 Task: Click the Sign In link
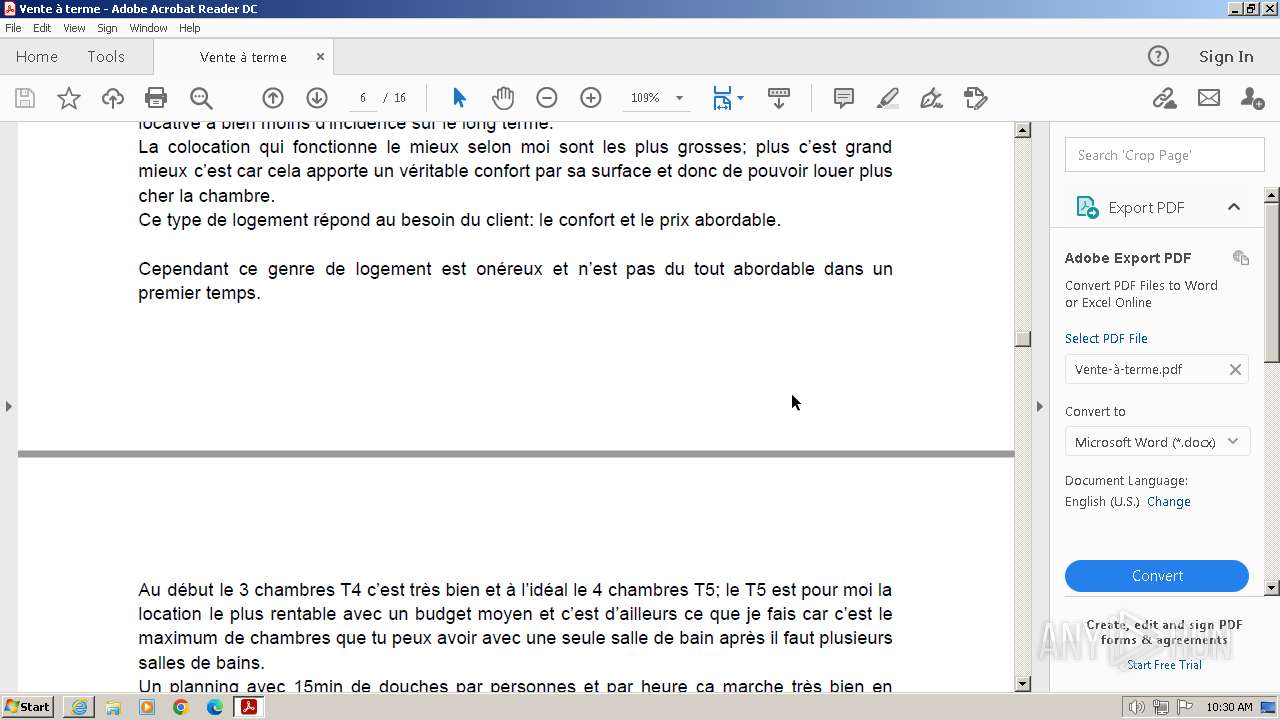tap(1226, 57)
